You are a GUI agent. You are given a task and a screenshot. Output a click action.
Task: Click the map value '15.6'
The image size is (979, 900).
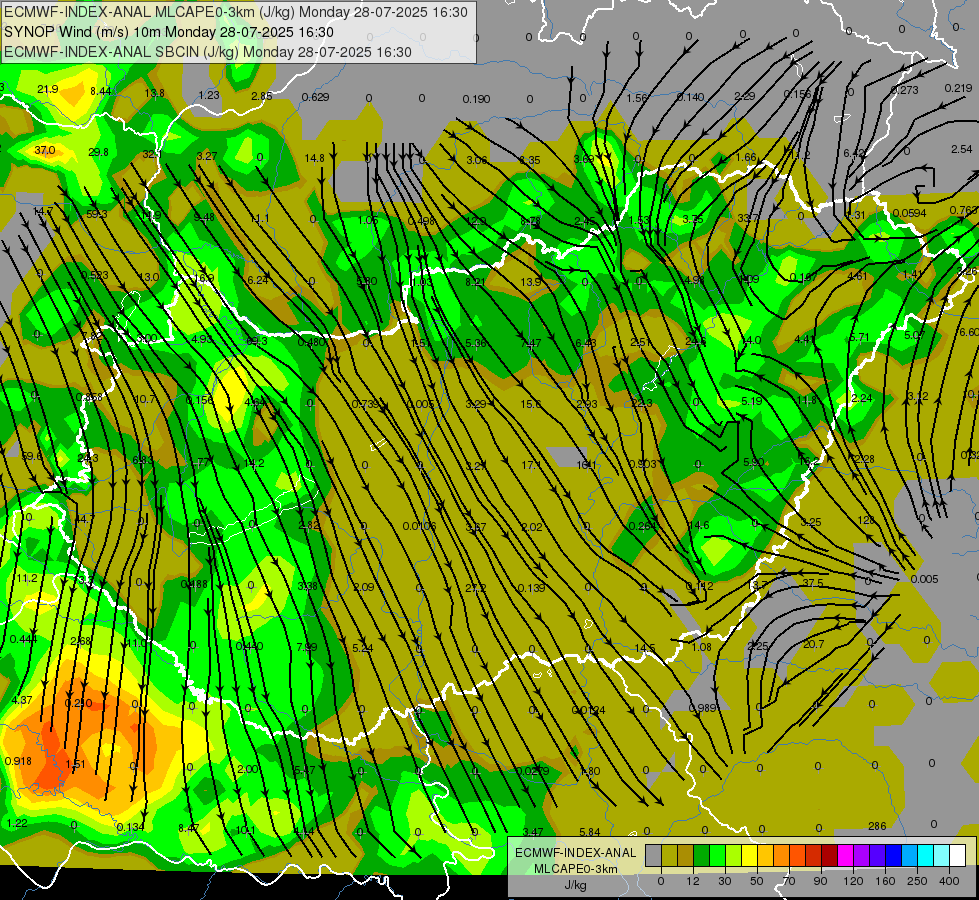(531, 404)
